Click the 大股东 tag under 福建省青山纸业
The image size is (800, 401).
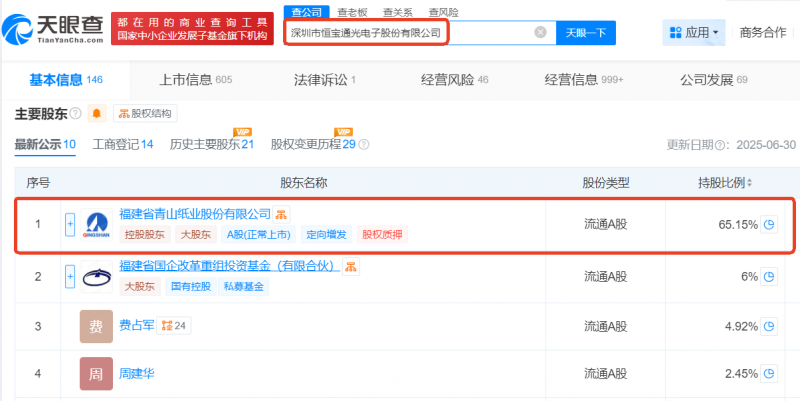196,235
